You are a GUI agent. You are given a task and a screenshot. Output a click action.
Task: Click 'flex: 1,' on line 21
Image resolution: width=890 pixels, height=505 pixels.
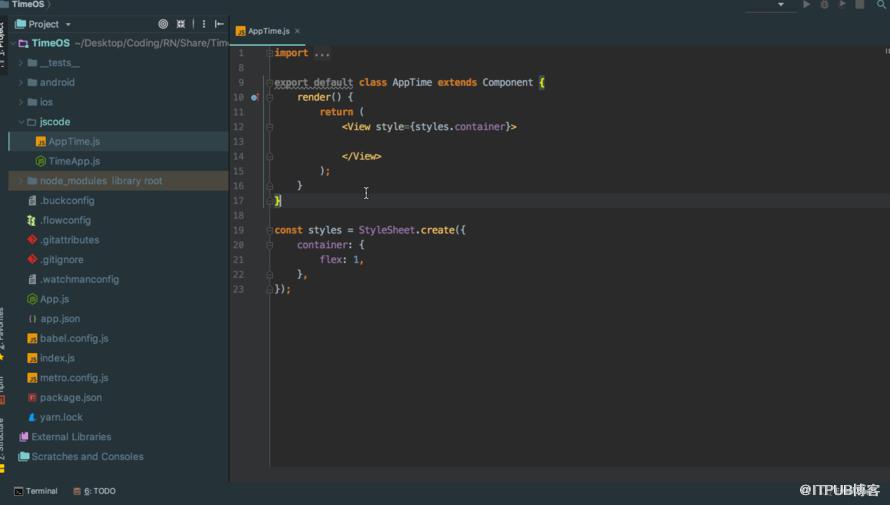point(341,259)
